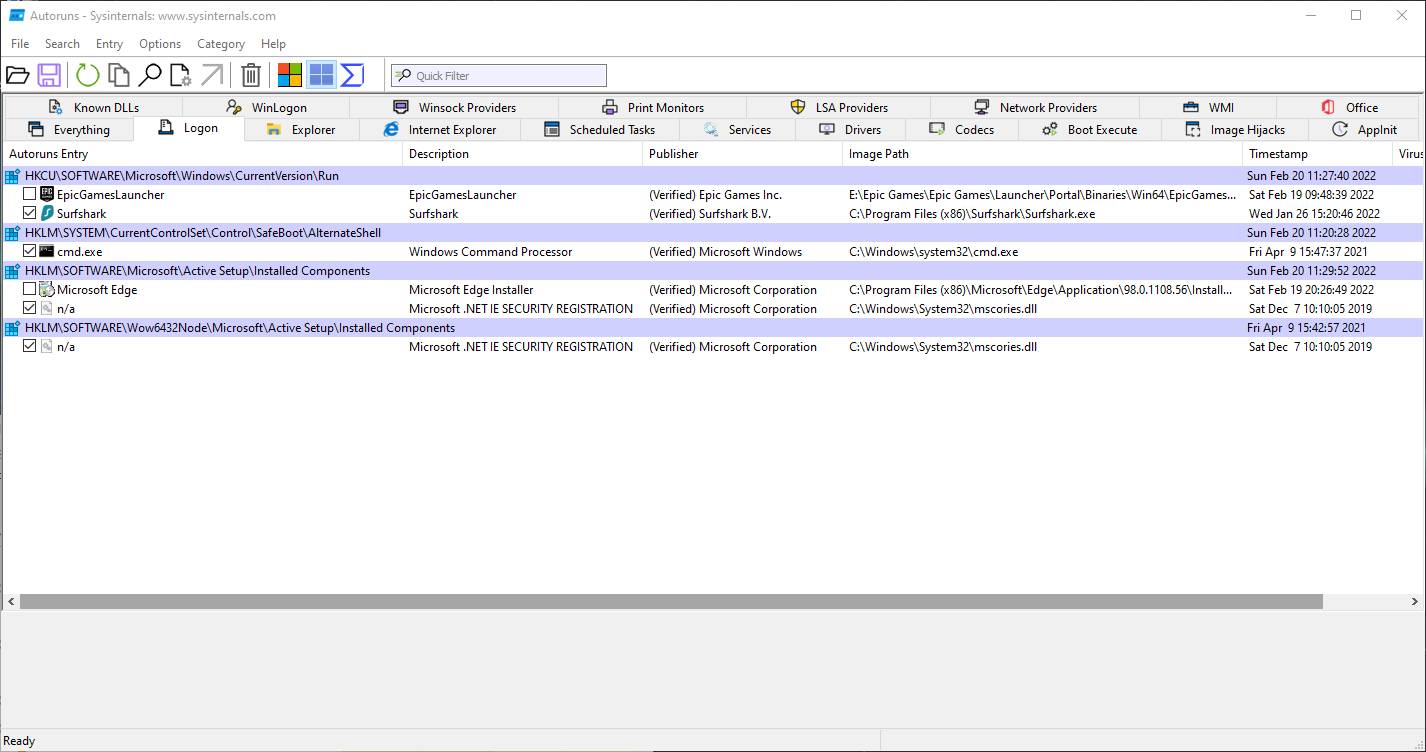Click the registry icon beside SafeBoot AlternateShell key

(x=12, y=233)
